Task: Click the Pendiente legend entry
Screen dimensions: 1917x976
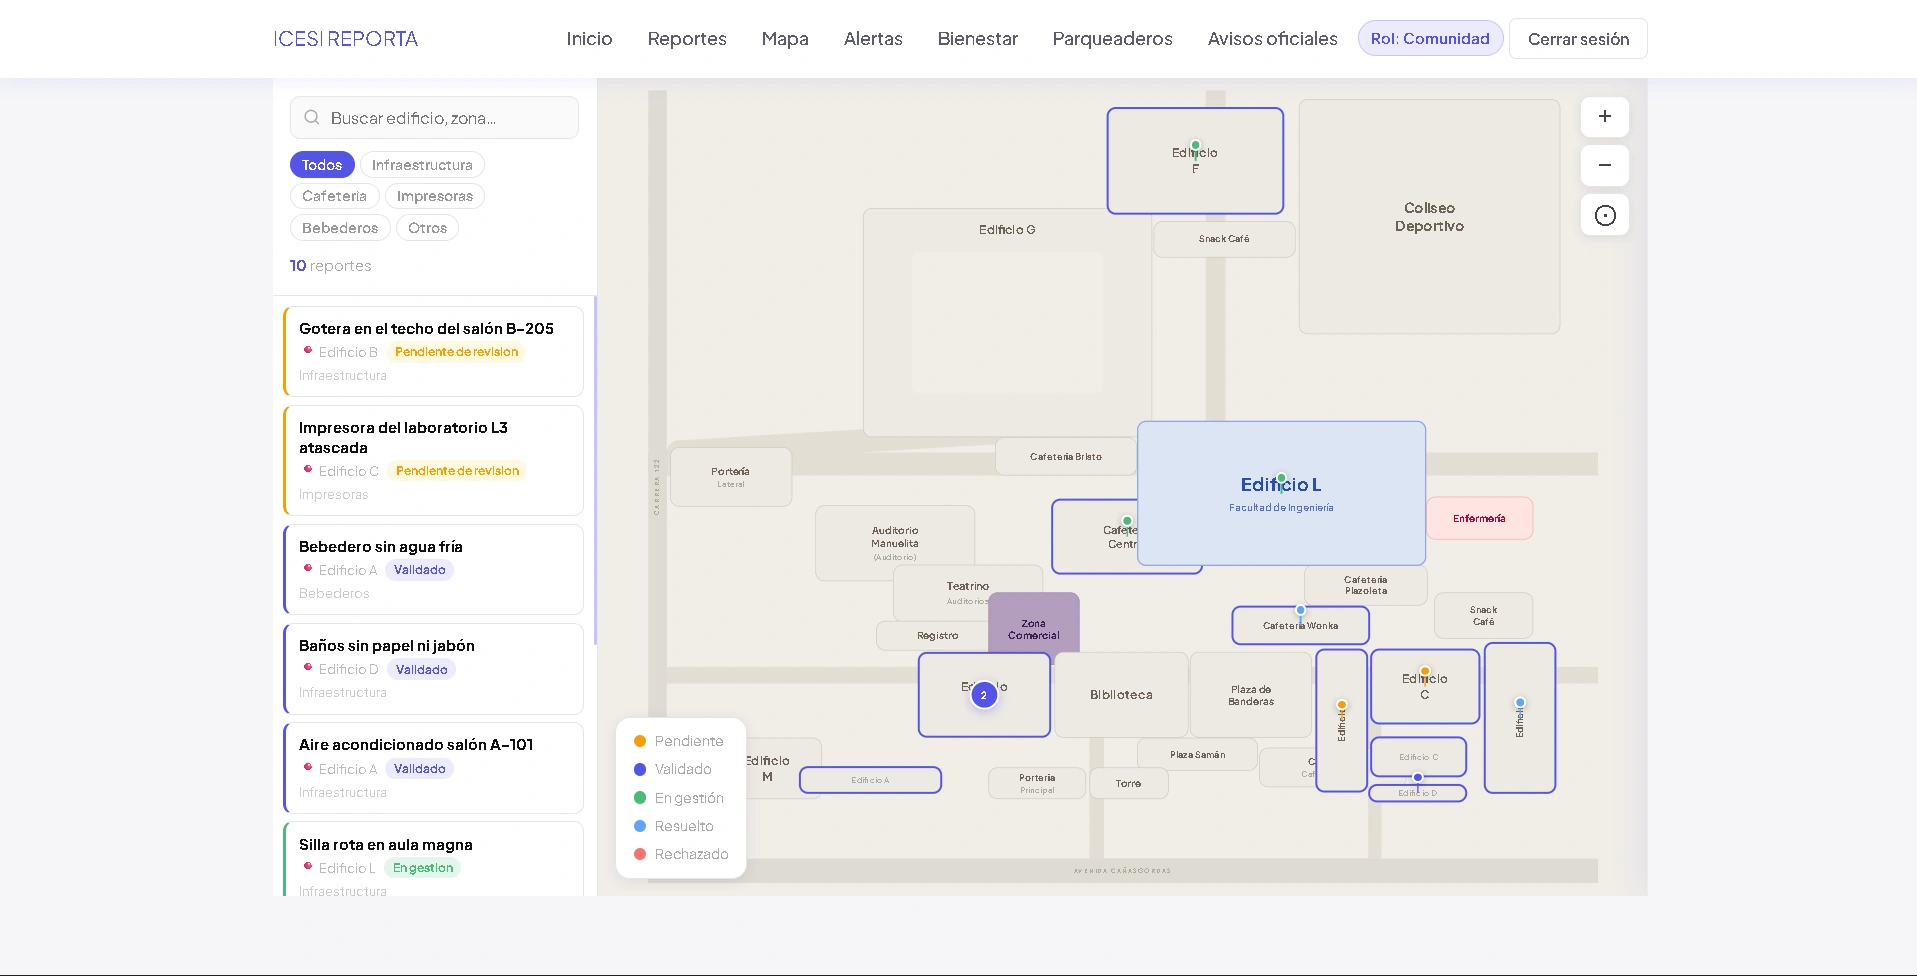Action: pos(678,741)
